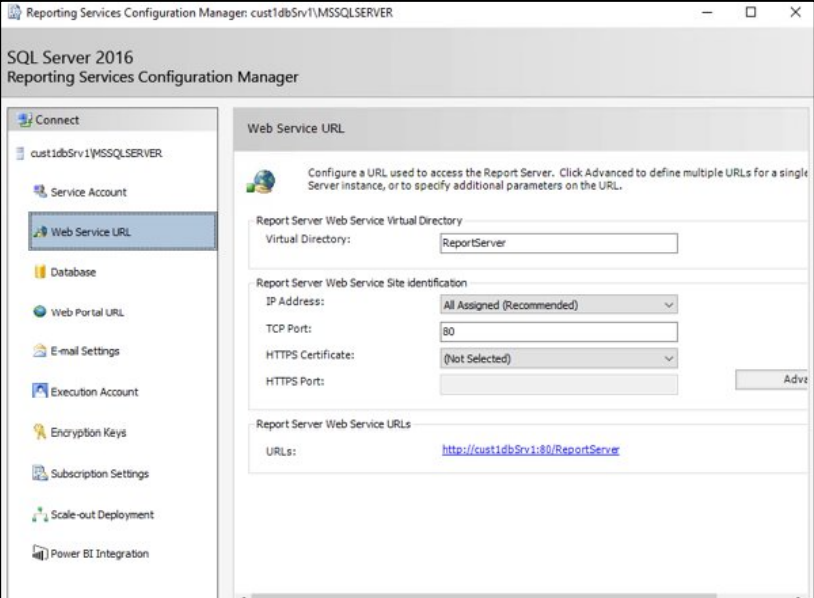Open the Encryption Keys page

pos(88,432)
